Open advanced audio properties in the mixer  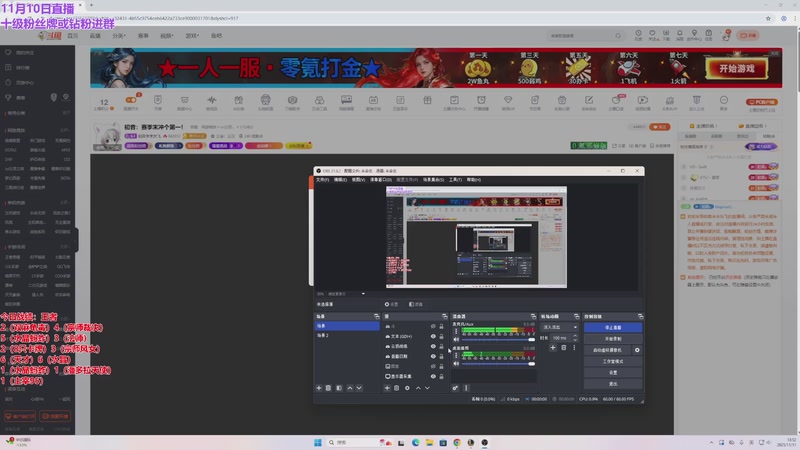[455, 388]
